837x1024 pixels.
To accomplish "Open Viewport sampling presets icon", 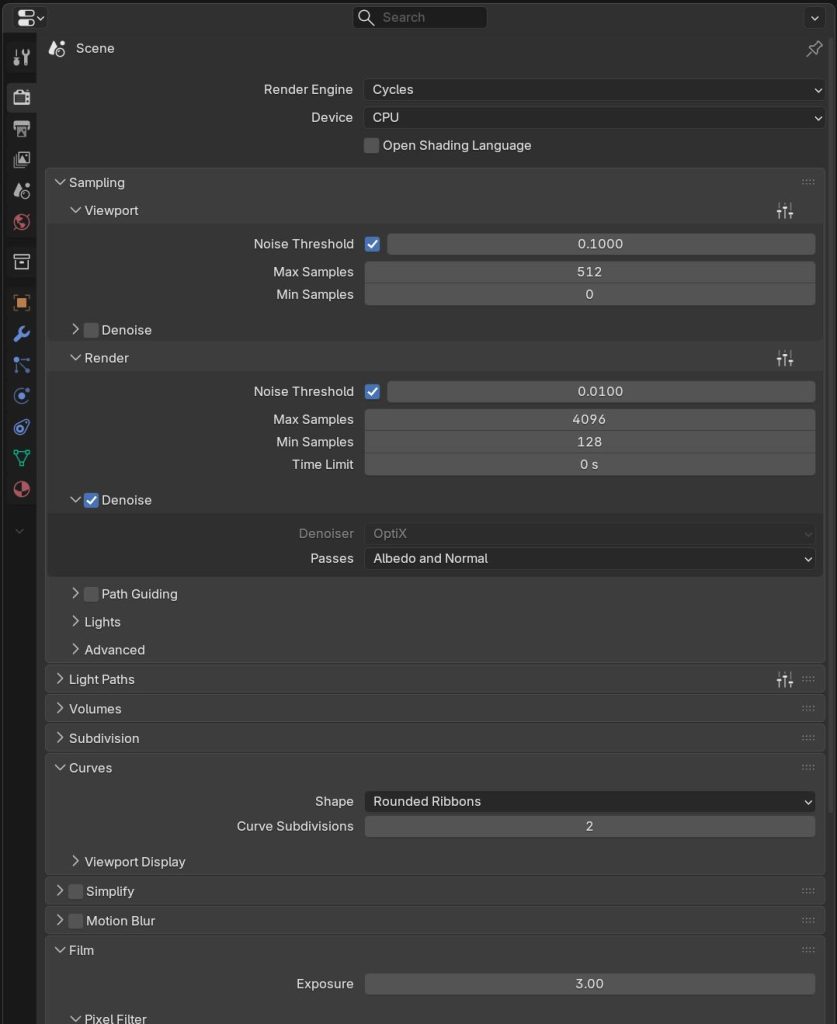I will coord(785,211).
